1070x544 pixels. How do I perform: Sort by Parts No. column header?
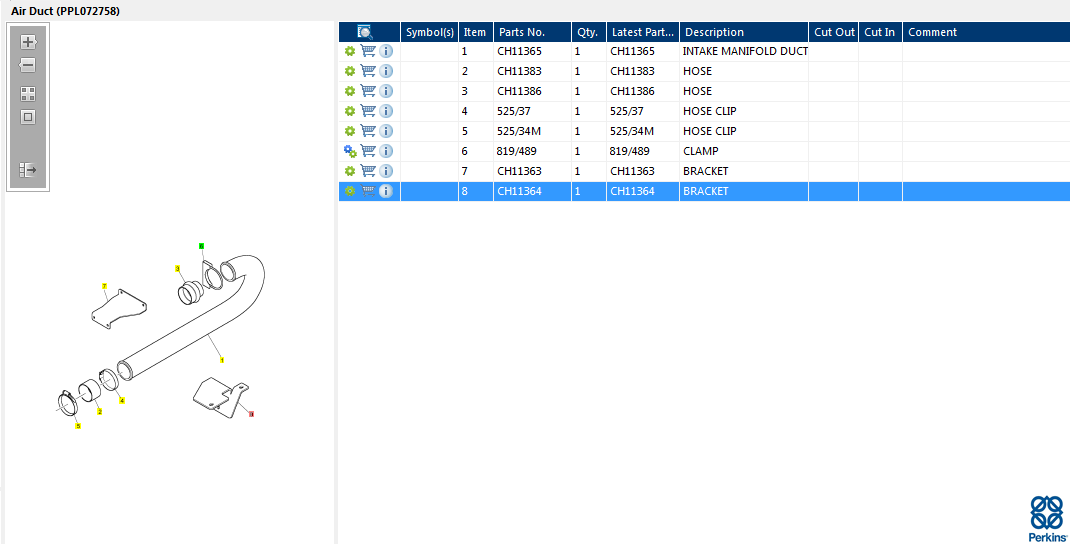pyautogui.click(x=532, y=32)
